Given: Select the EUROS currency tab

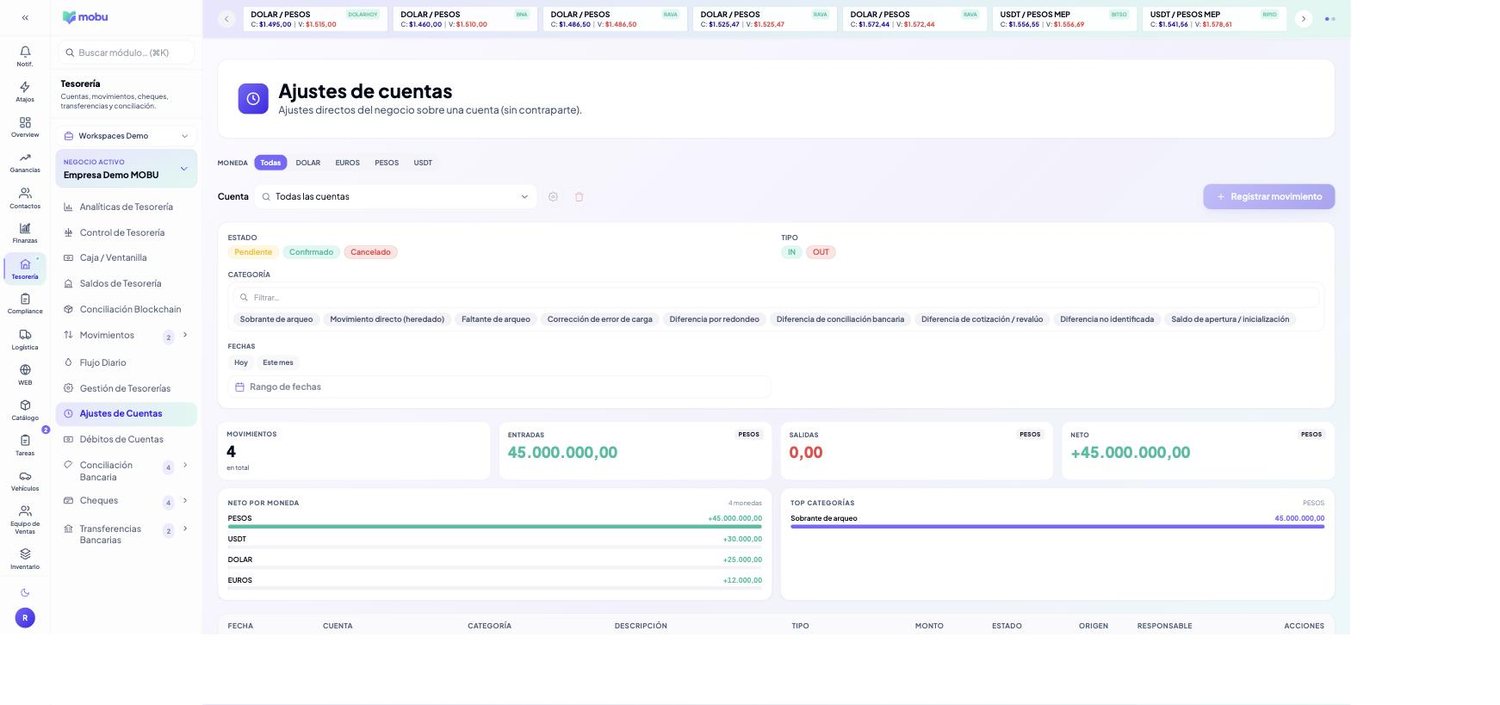Looking at the screenshot, I should 347,163.
